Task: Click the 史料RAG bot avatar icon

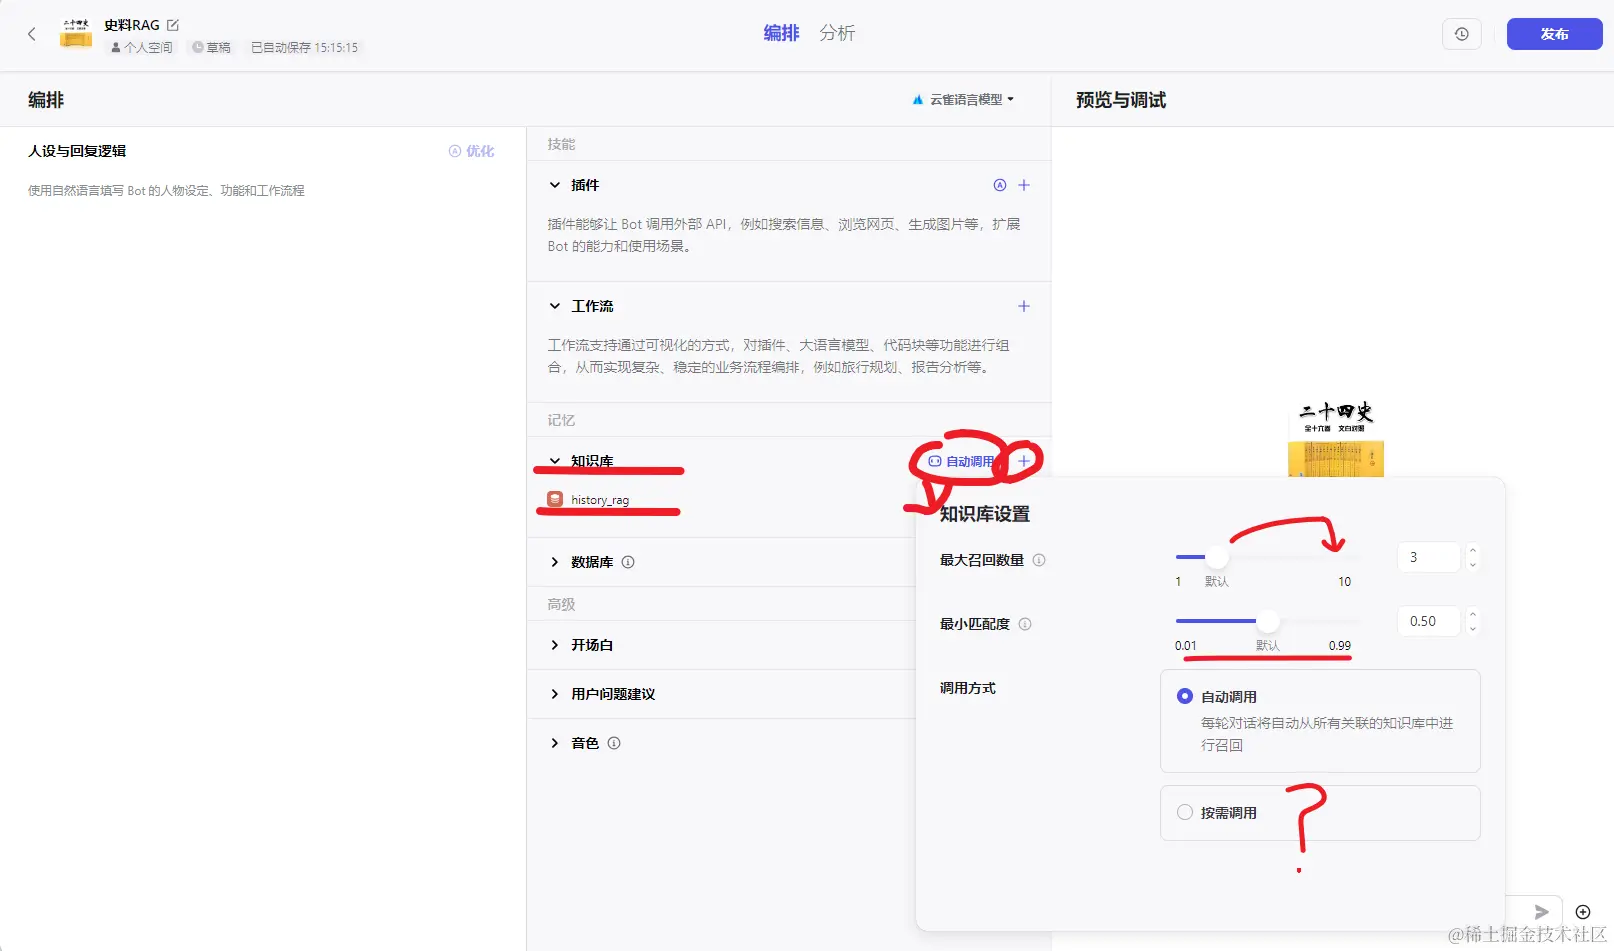Action: tap(76, 34)
